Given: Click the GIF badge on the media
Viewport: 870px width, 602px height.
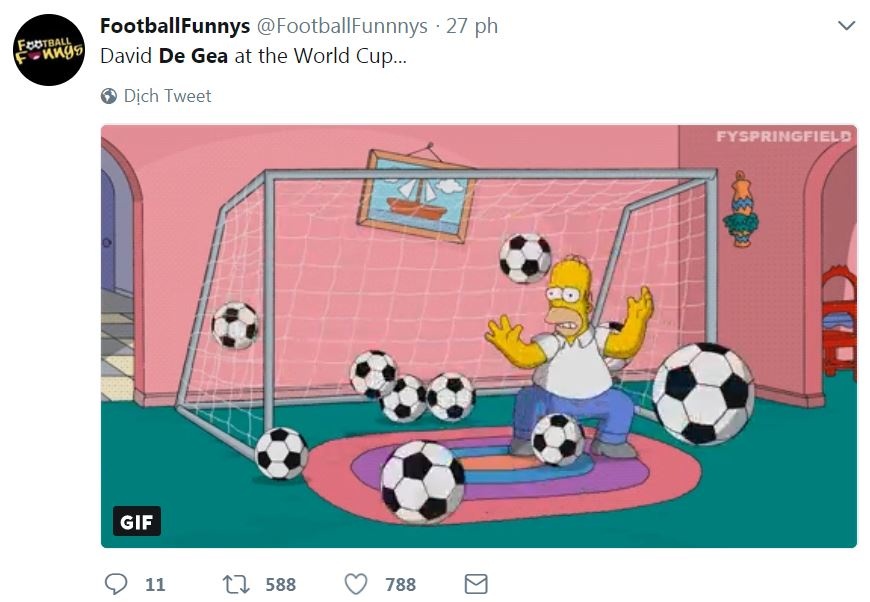Looking at the screenshot, I should tap(137, 521).
